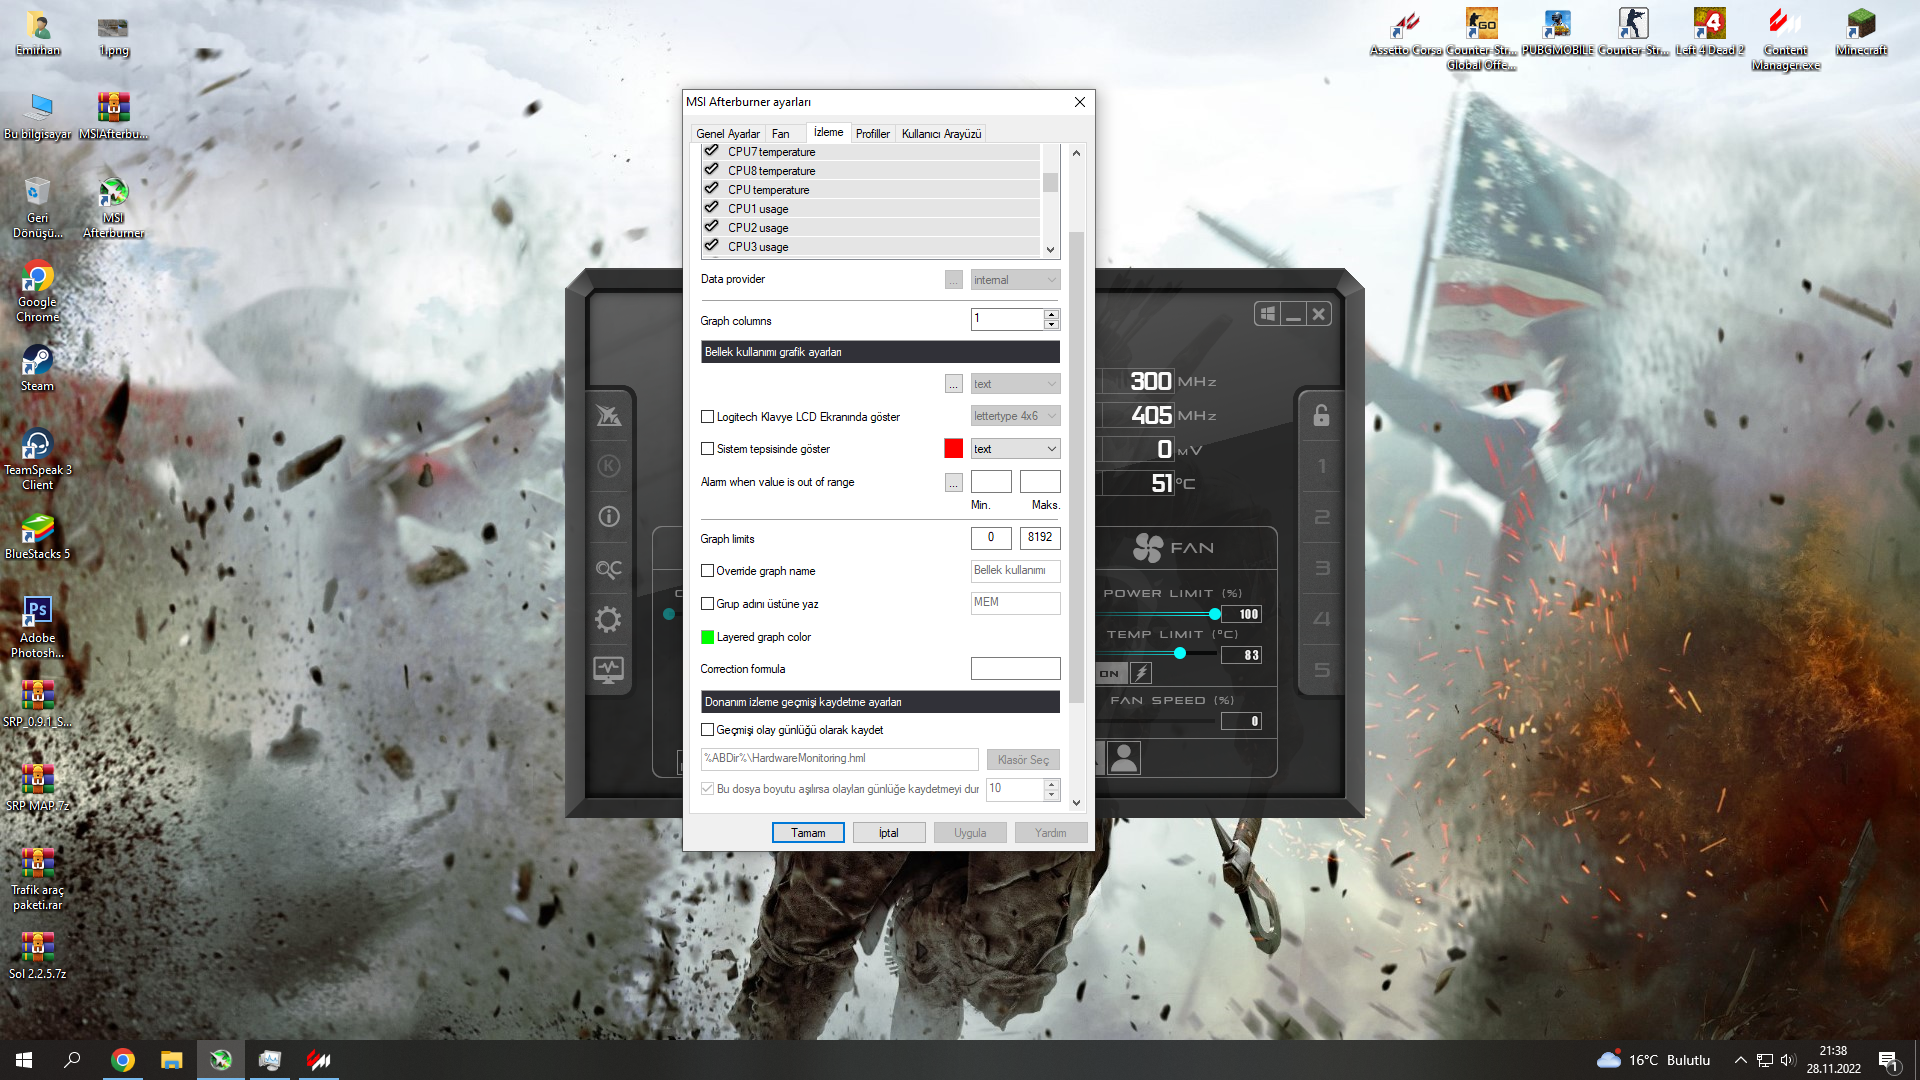The width and height of the screenshot is (1920, 1080).
Task: Select profile slot 4 in Afterburner
Action: (x=1321, y=619)
